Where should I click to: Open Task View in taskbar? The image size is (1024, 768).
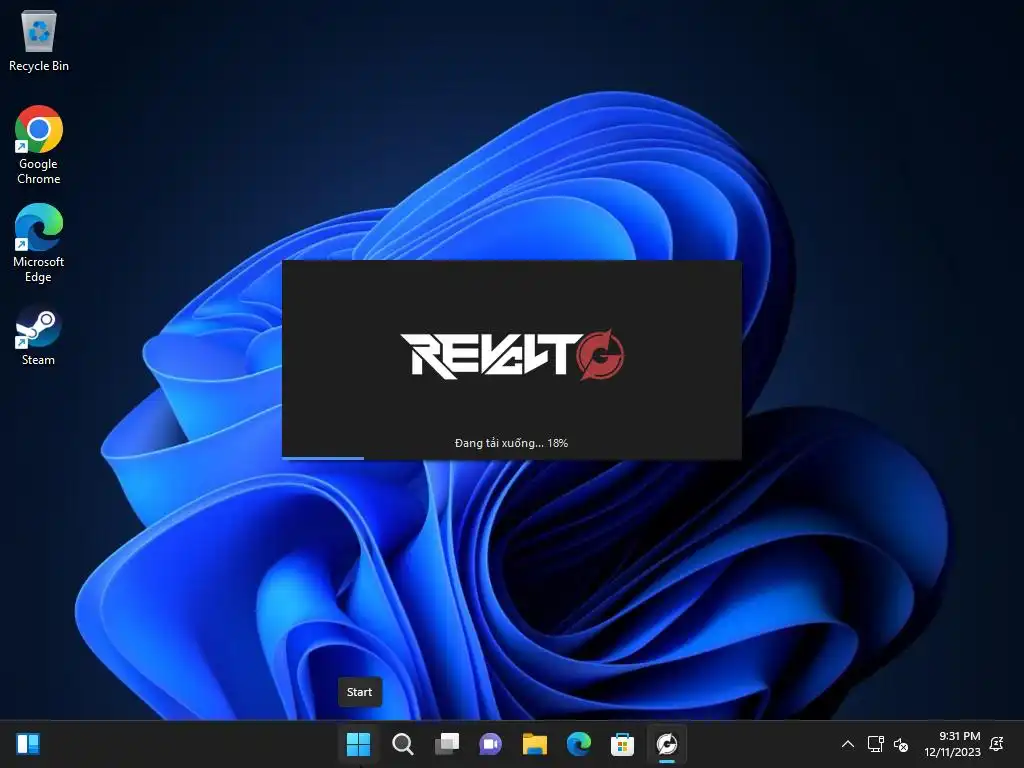pos(447,744)
